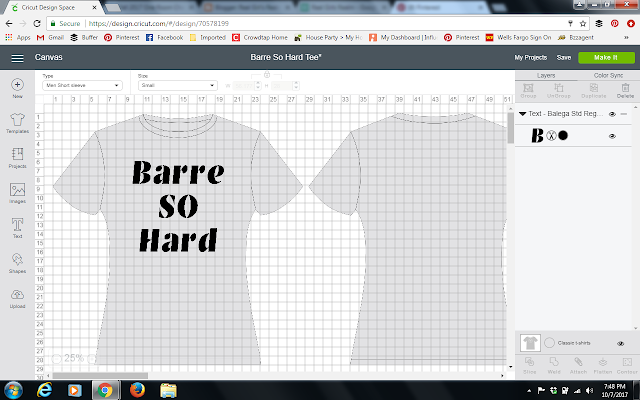Open the hamburger menu beside Canvas
This screenshot has width=640, height=400.
click(17, 58)
